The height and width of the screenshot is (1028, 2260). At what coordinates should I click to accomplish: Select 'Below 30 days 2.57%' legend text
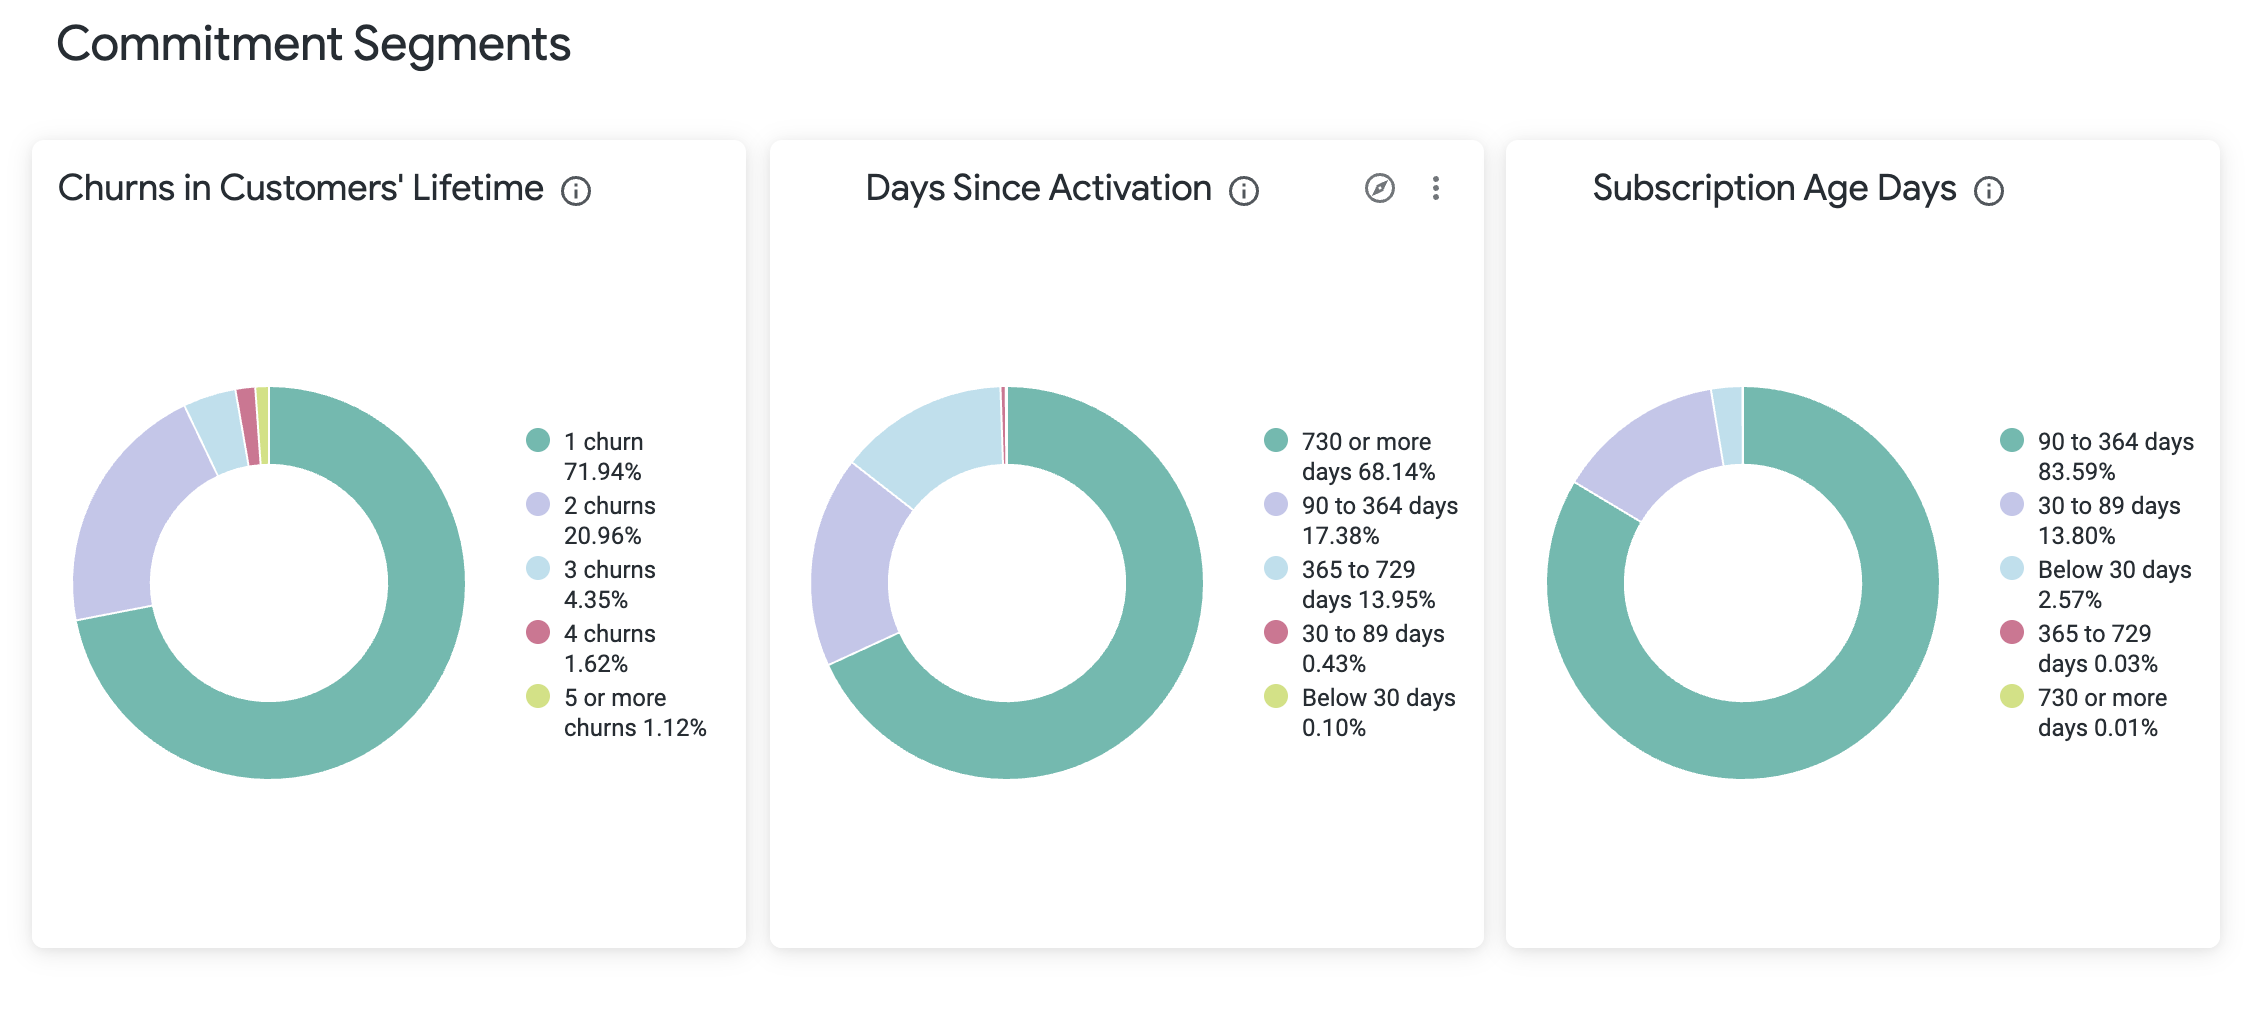click(2115, 584)
